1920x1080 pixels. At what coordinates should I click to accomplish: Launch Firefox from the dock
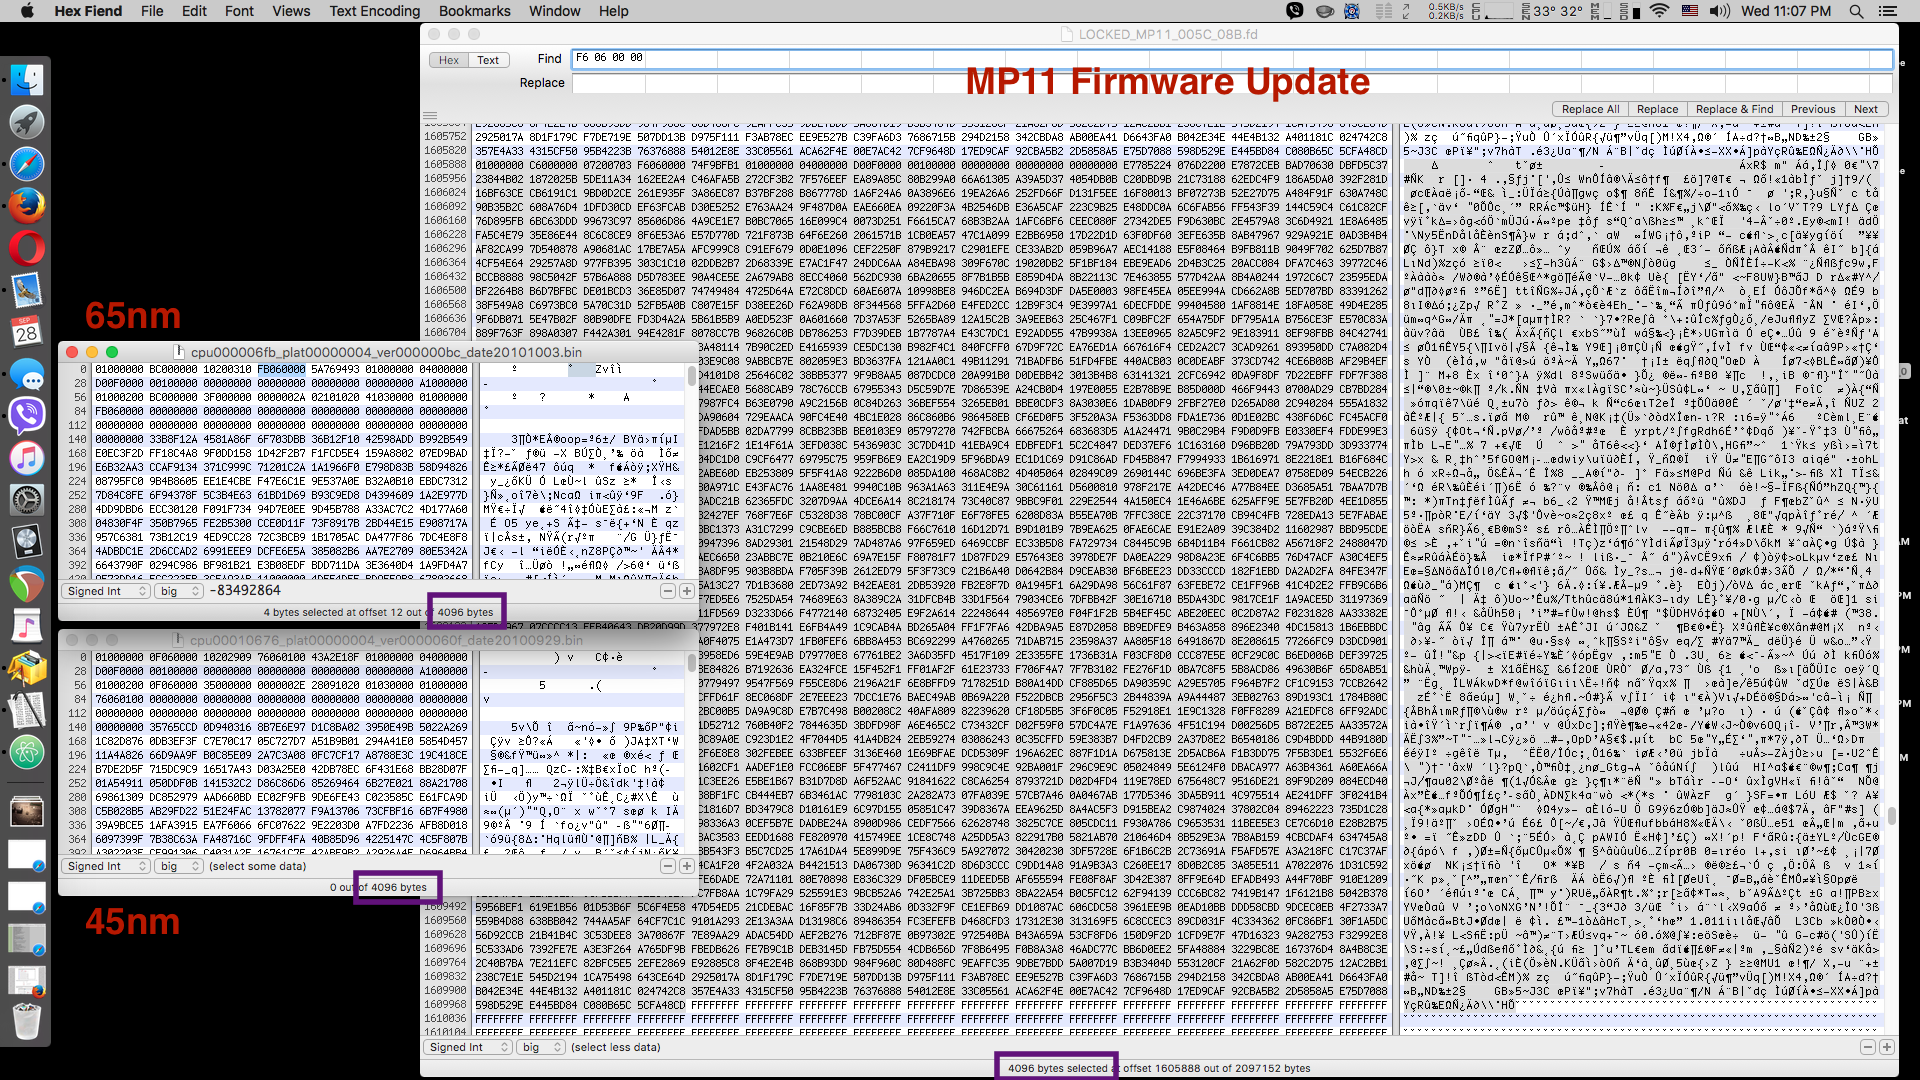27,205
